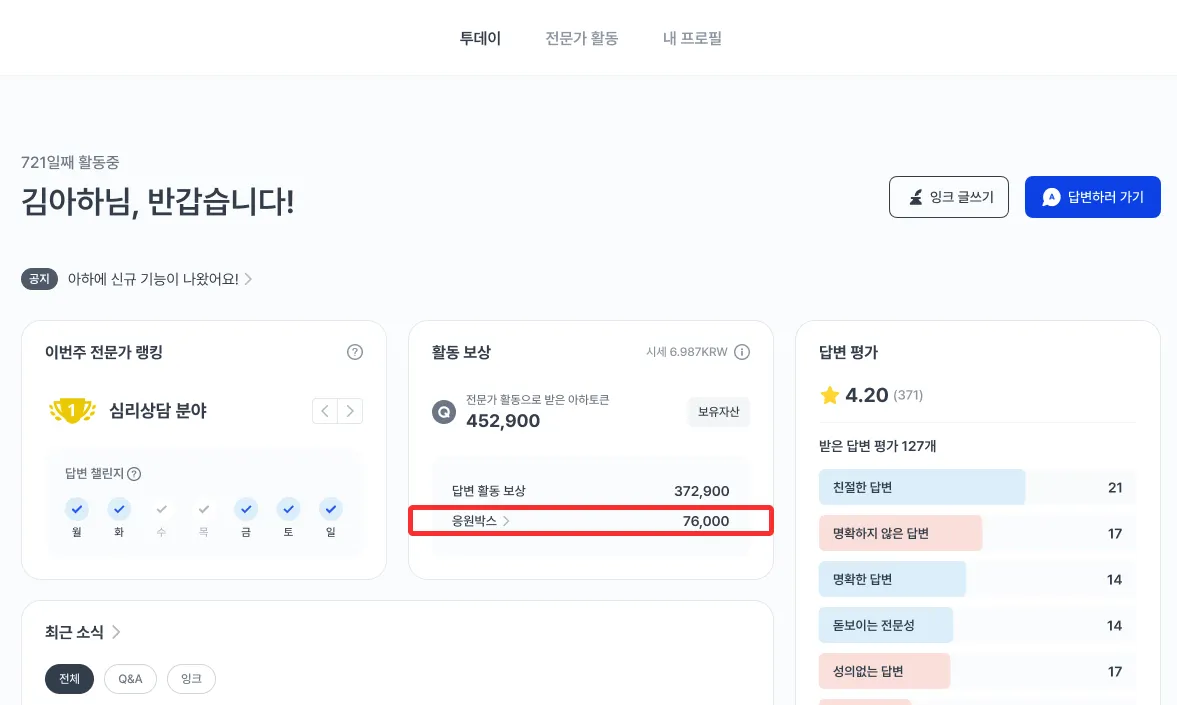Click the activity reward info icon
The height and width of the screenshot is (705, 1177).
(742, 352)
